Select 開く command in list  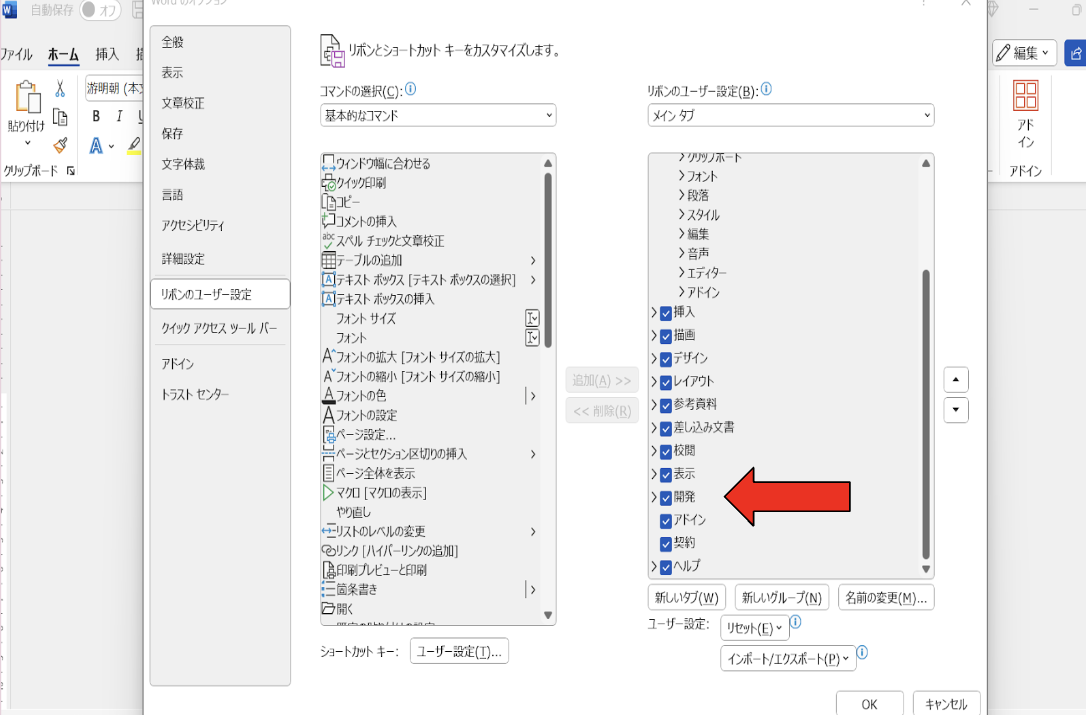pos(338,609)
